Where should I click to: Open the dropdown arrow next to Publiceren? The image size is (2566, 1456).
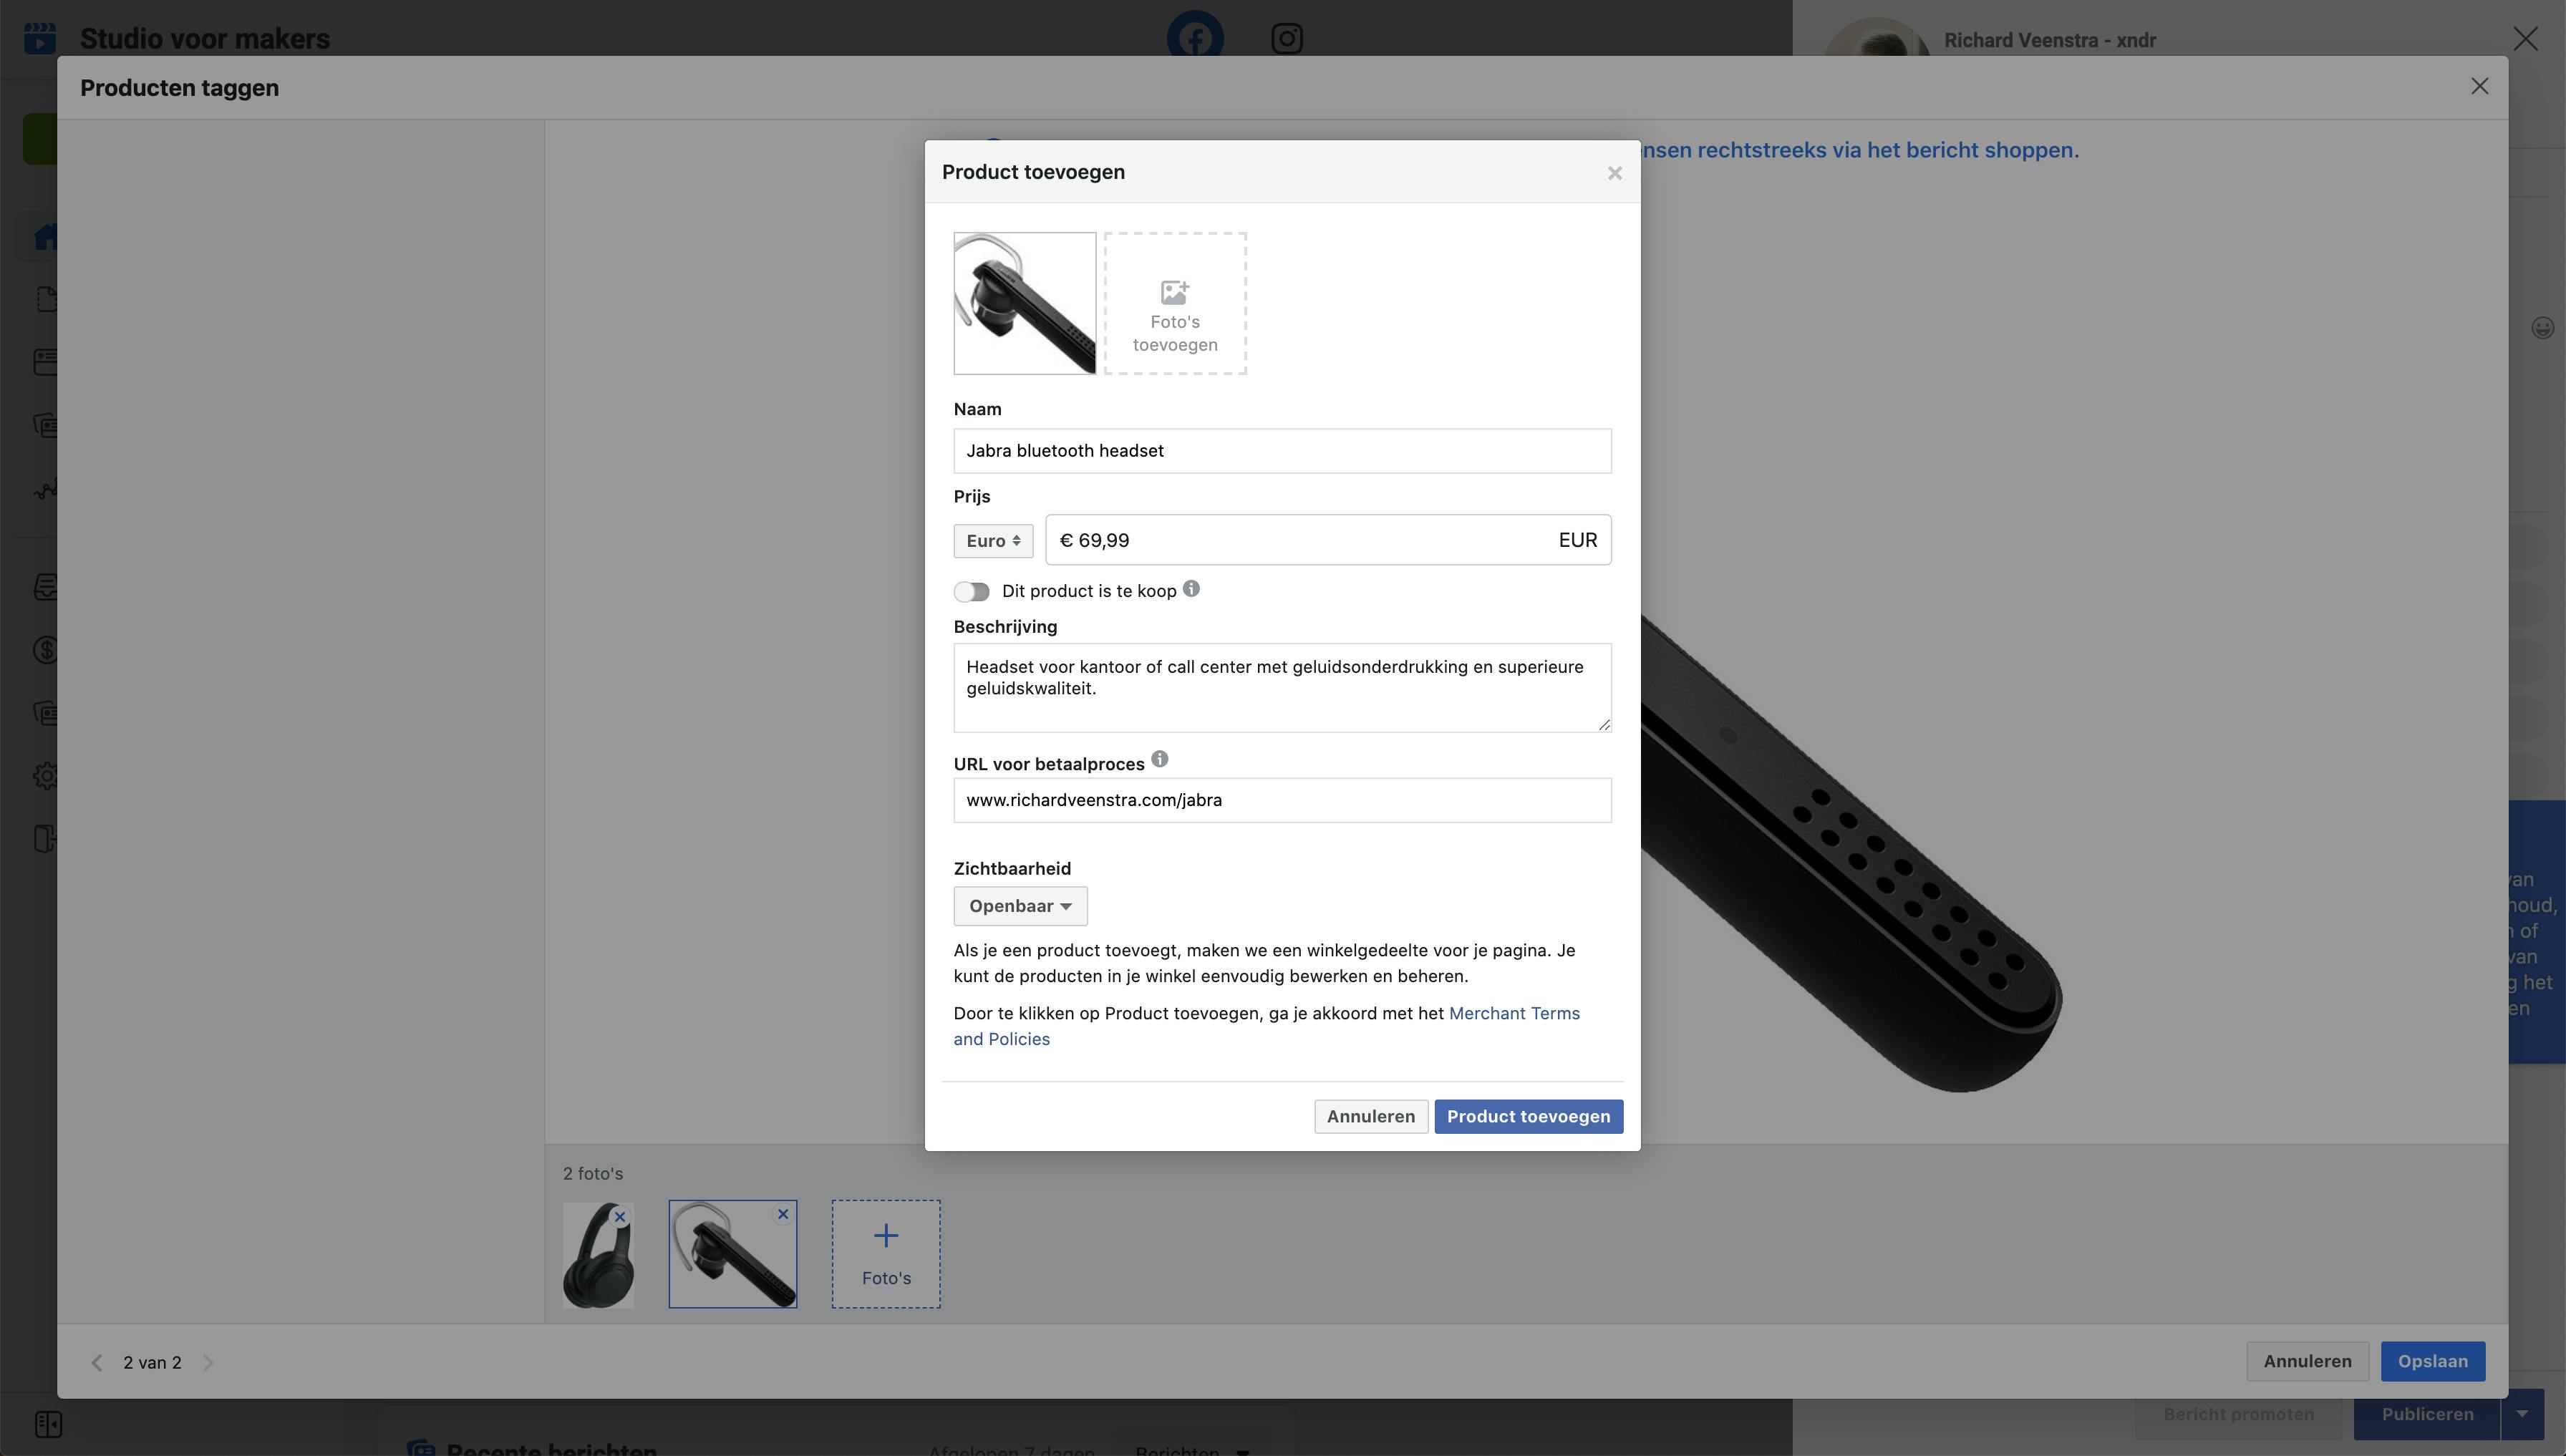pos(2522,1414)
